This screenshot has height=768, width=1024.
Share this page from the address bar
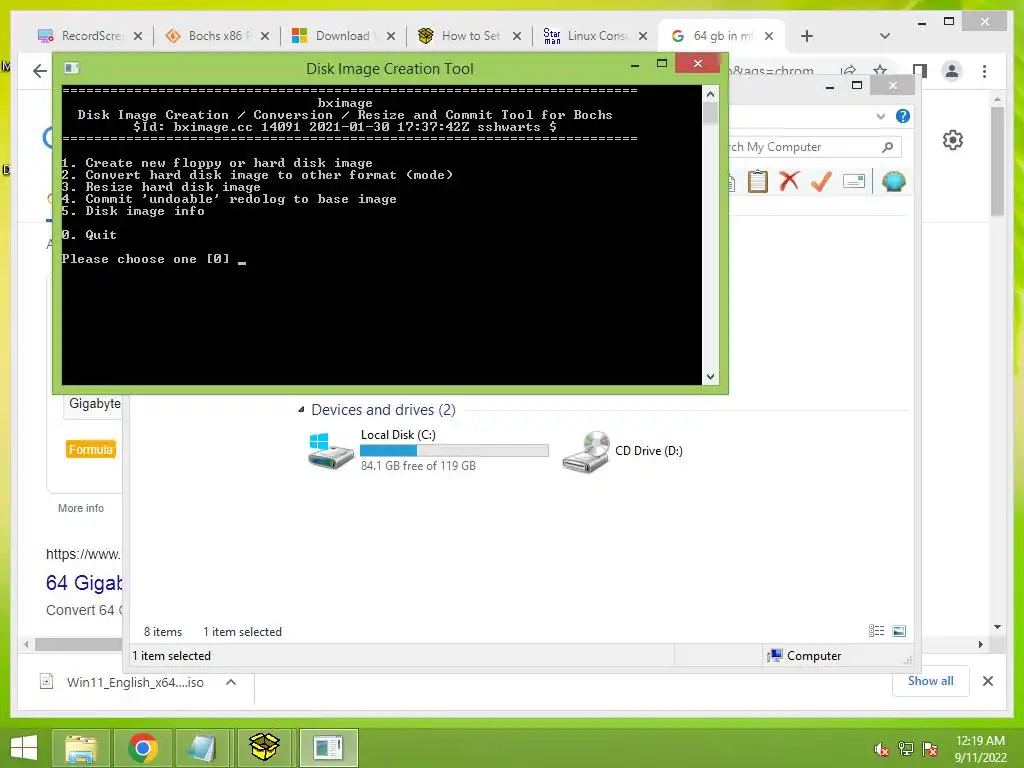pos(848,70)
